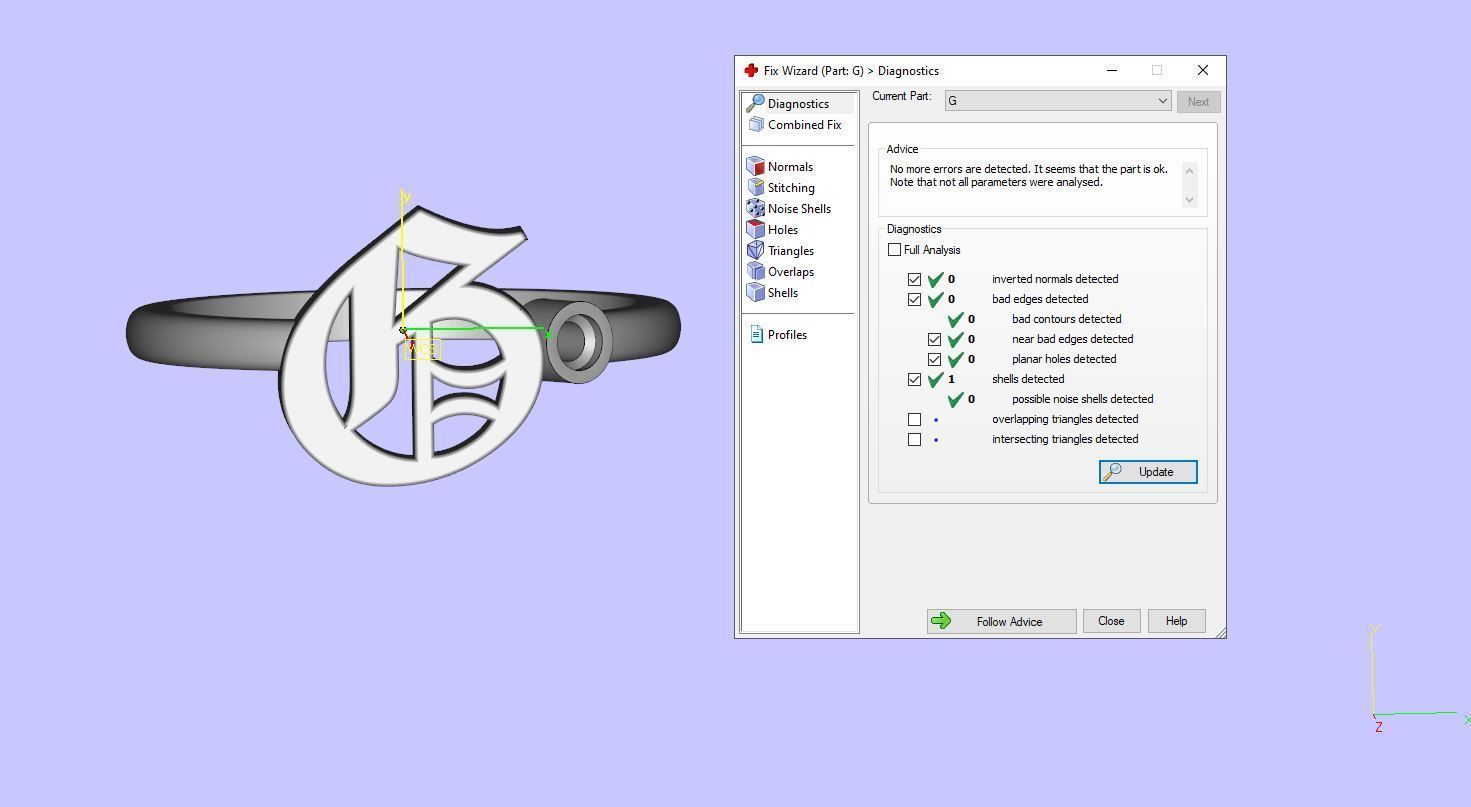Click the Close button
The height and width of the screenshot is (807, 1471).
(x=1111, y=621)
